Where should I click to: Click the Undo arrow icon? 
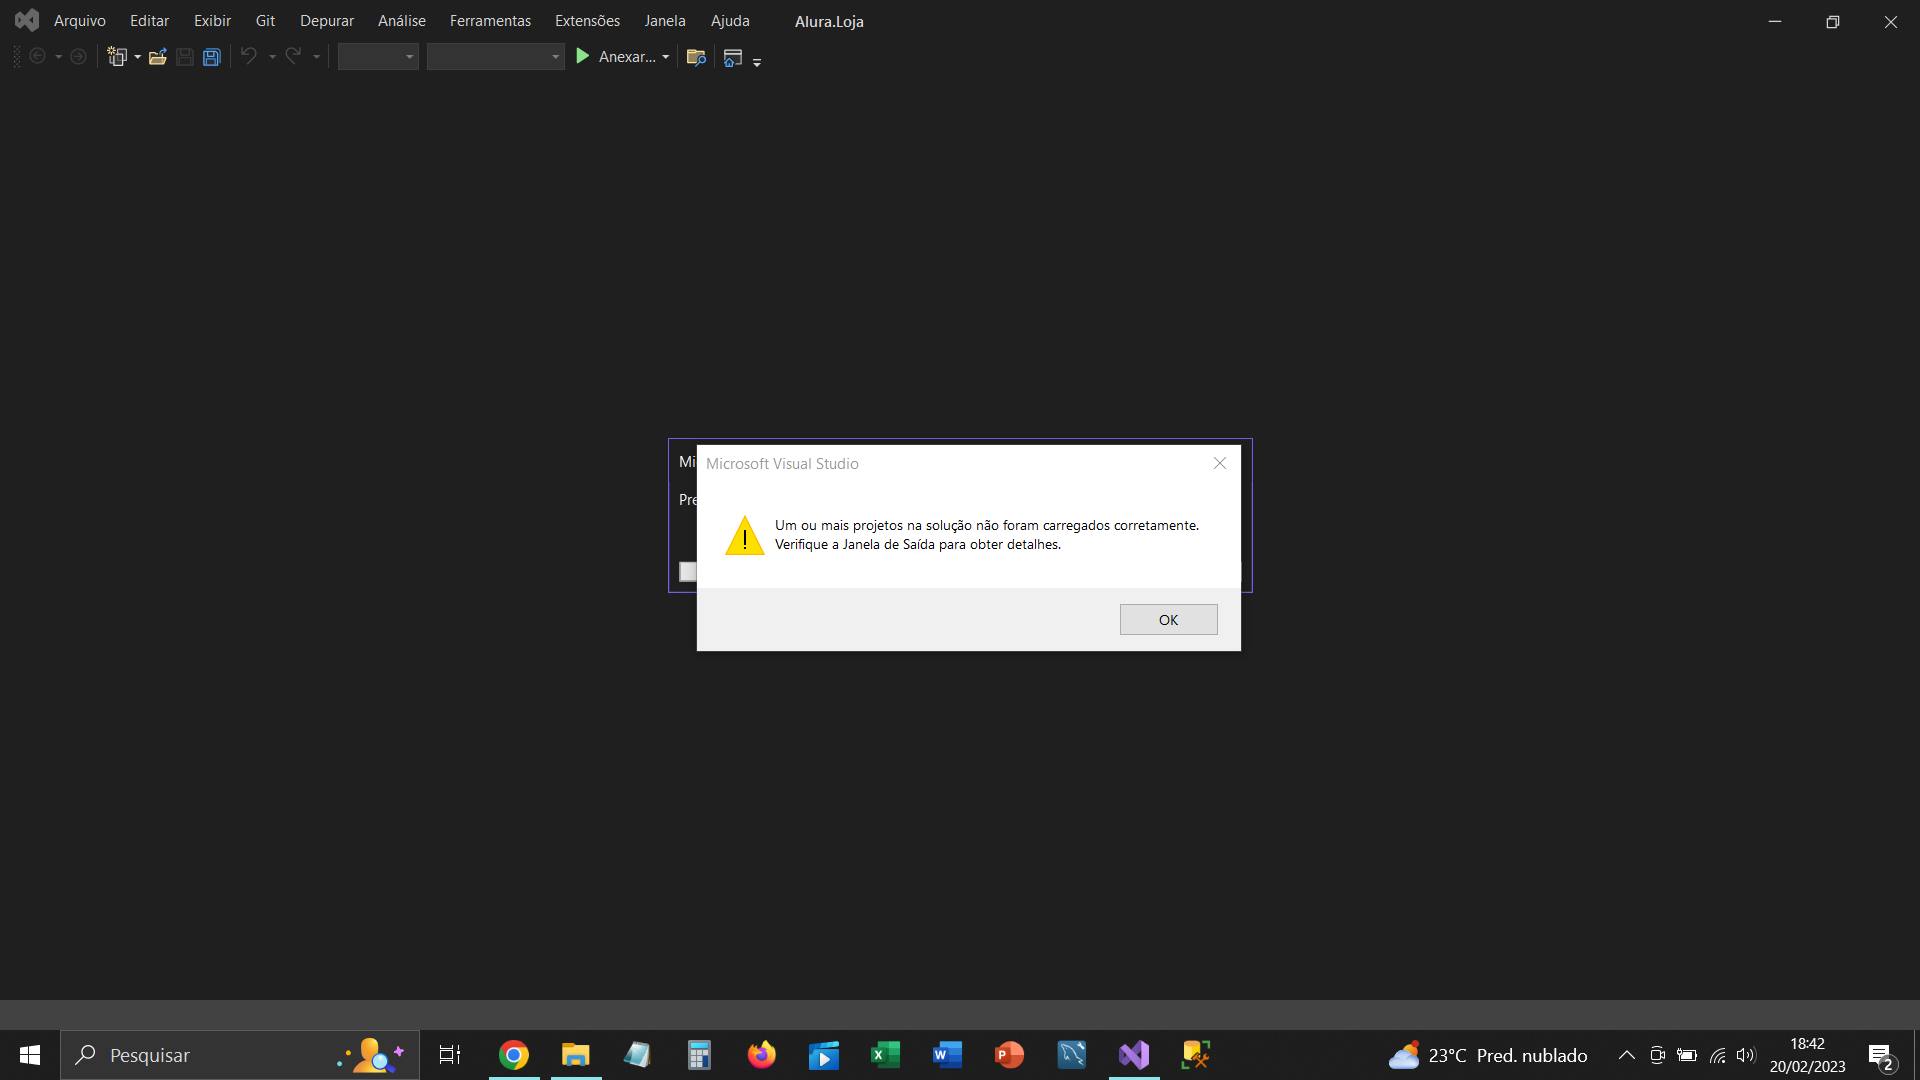249,57
